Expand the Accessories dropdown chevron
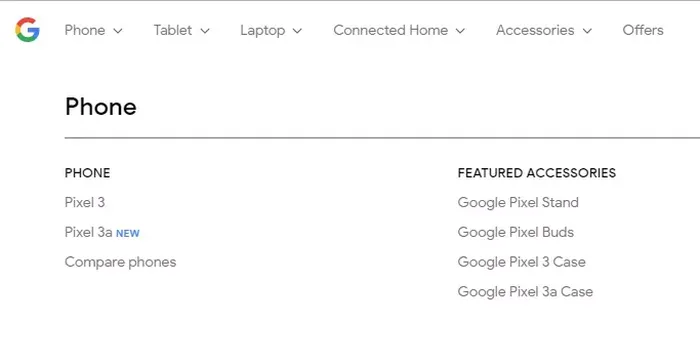This screenshot has height=361, width=700. 587,31
